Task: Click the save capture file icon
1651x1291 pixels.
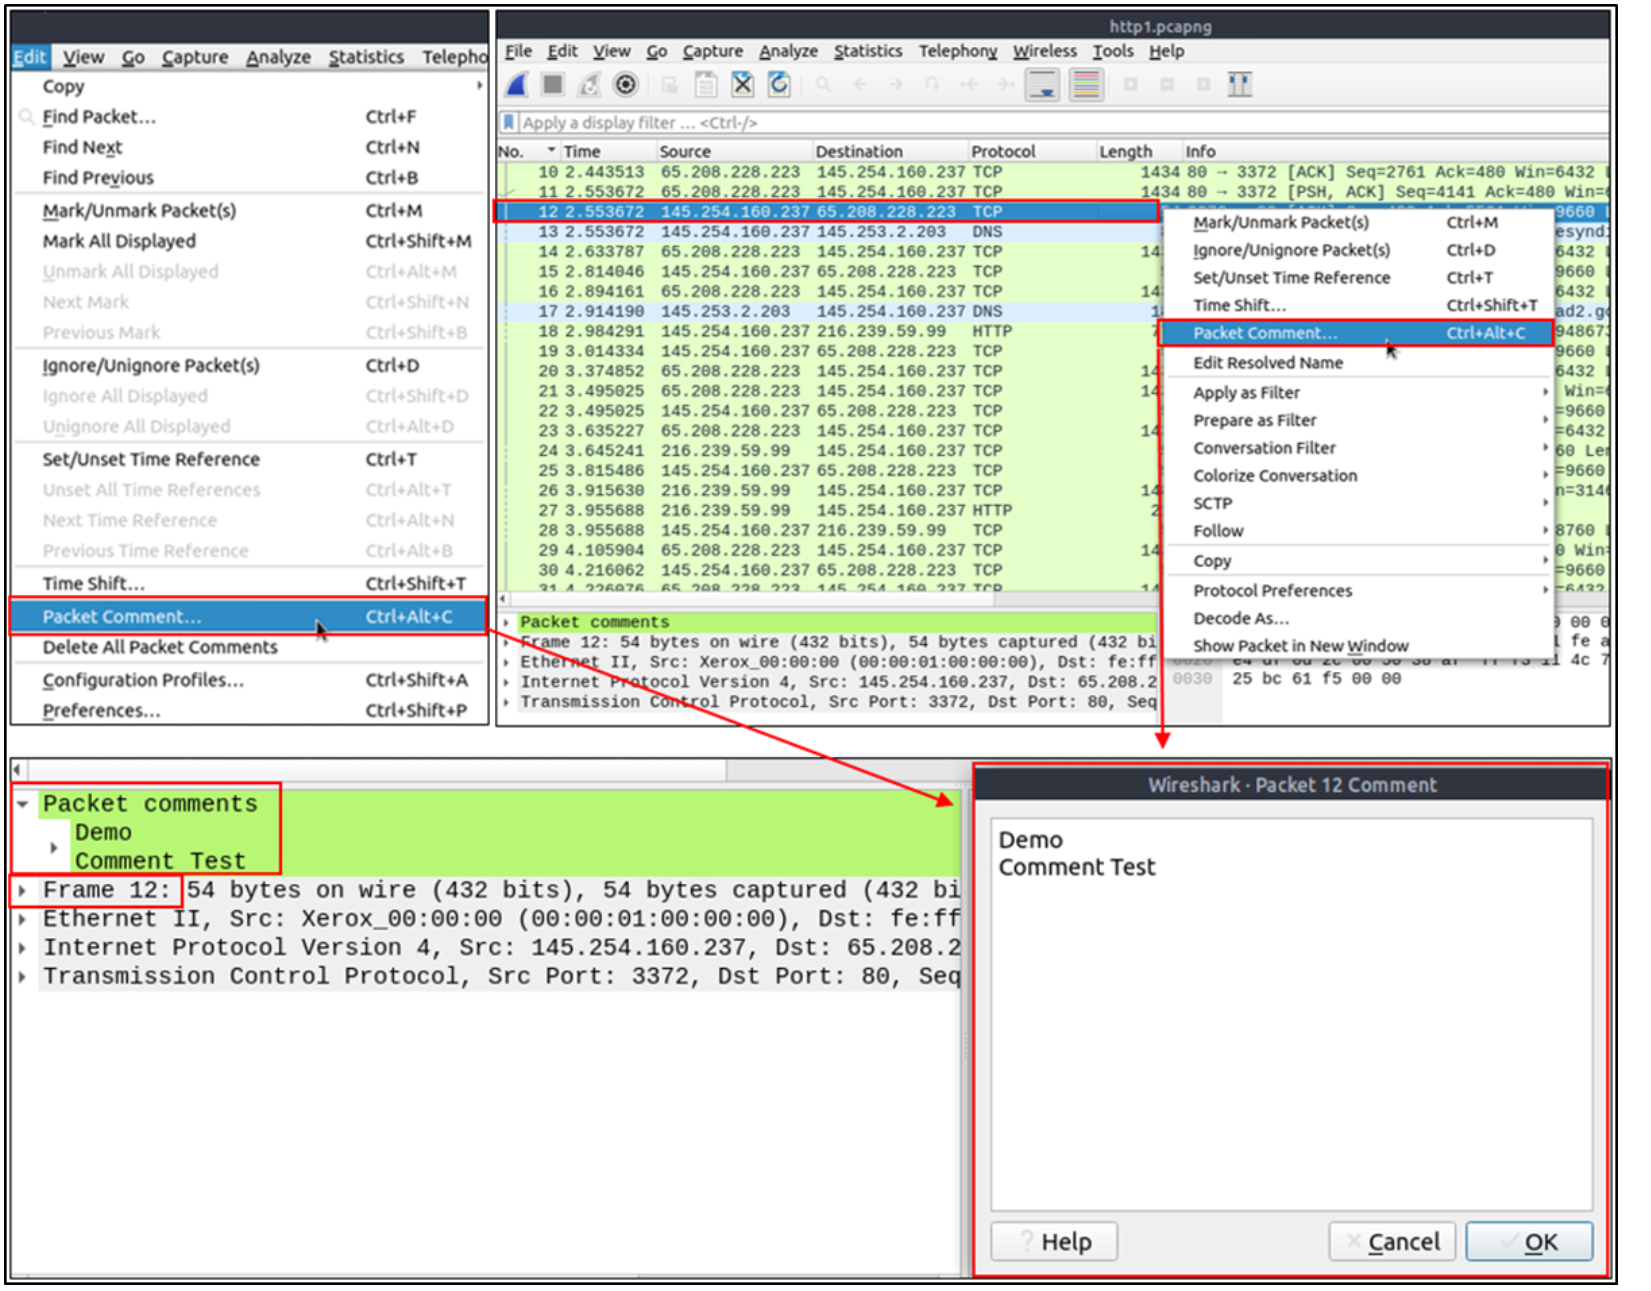Action: point(706,85)
